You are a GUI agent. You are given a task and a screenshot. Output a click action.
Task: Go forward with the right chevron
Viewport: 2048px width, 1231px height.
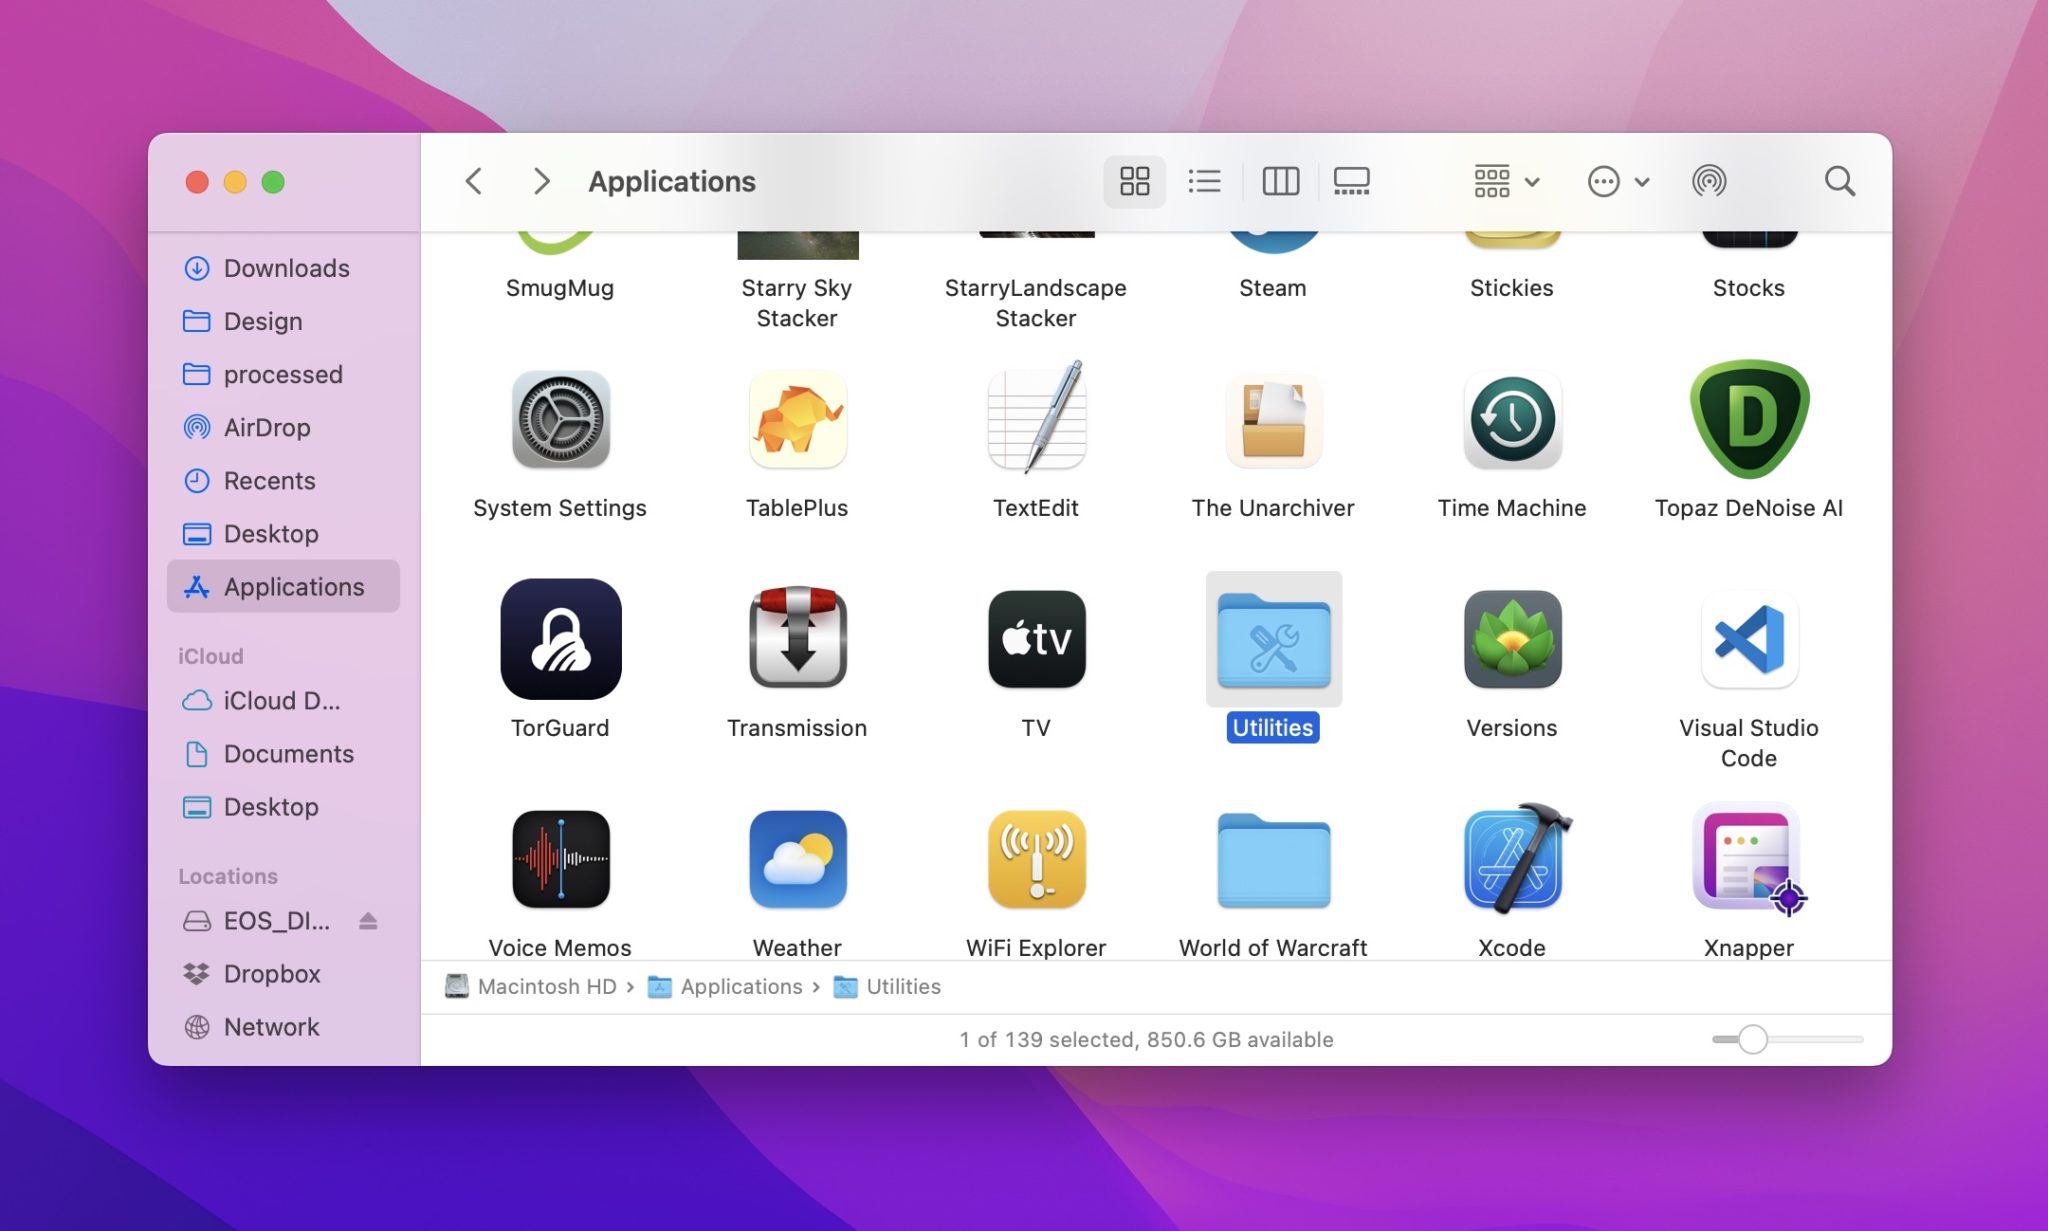point(541,181)
